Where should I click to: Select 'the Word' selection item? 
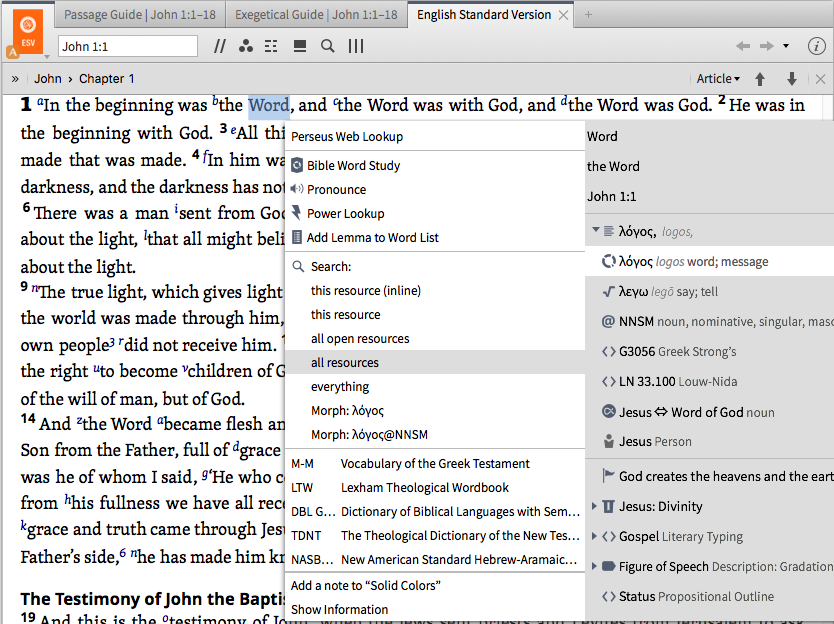point(710,166)
